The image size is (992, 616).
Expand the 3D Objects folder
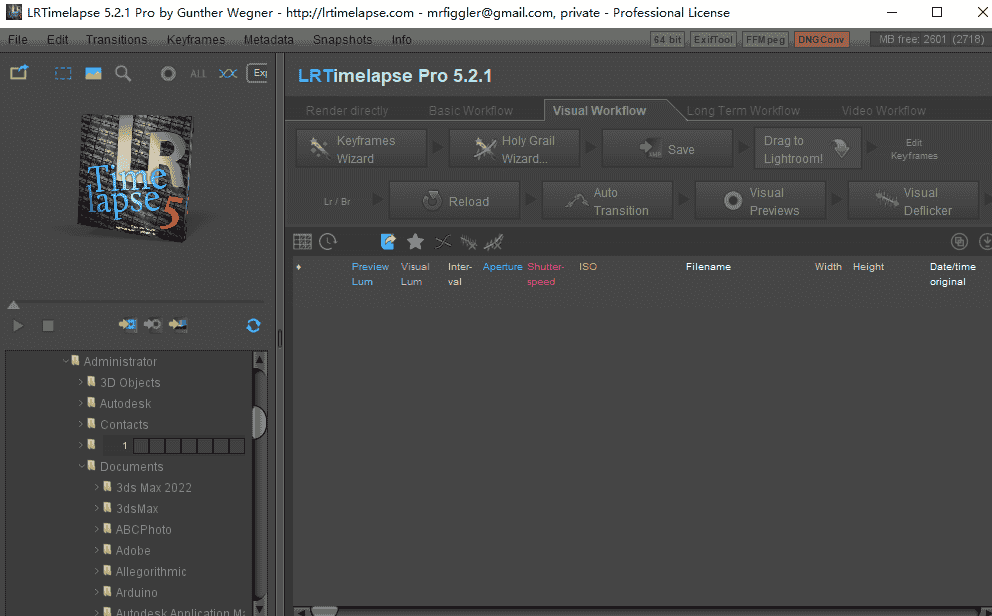point(81,382)
